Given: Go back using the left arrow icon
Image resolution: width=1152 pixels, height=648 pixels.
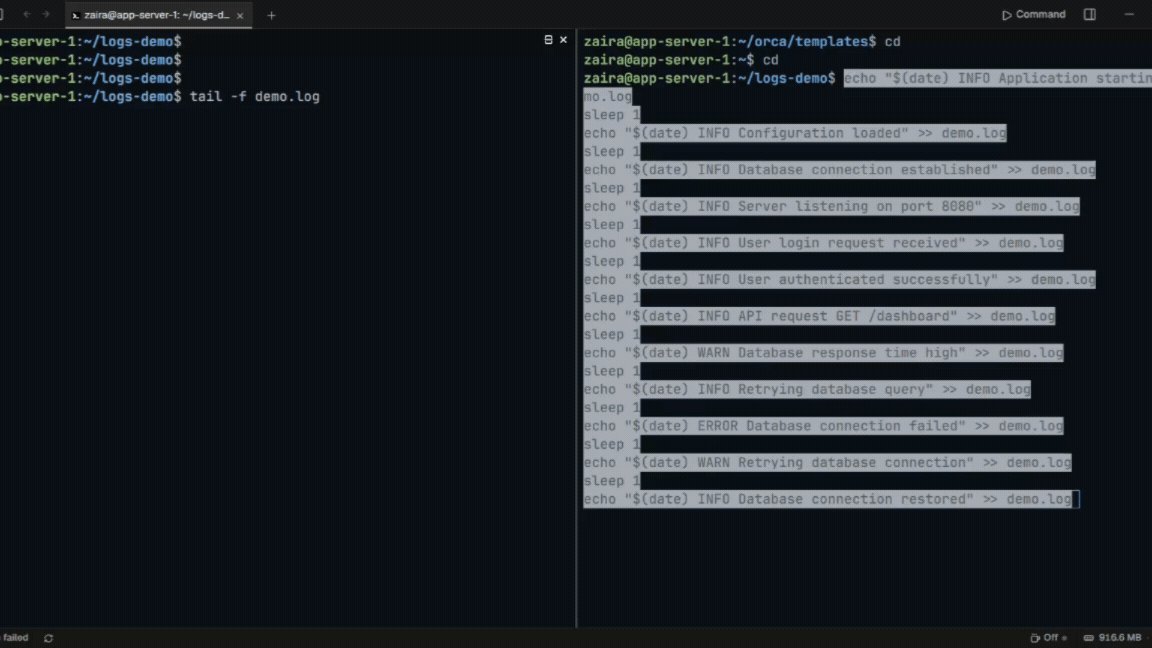Looking at the screenshot, I should 26,15.
